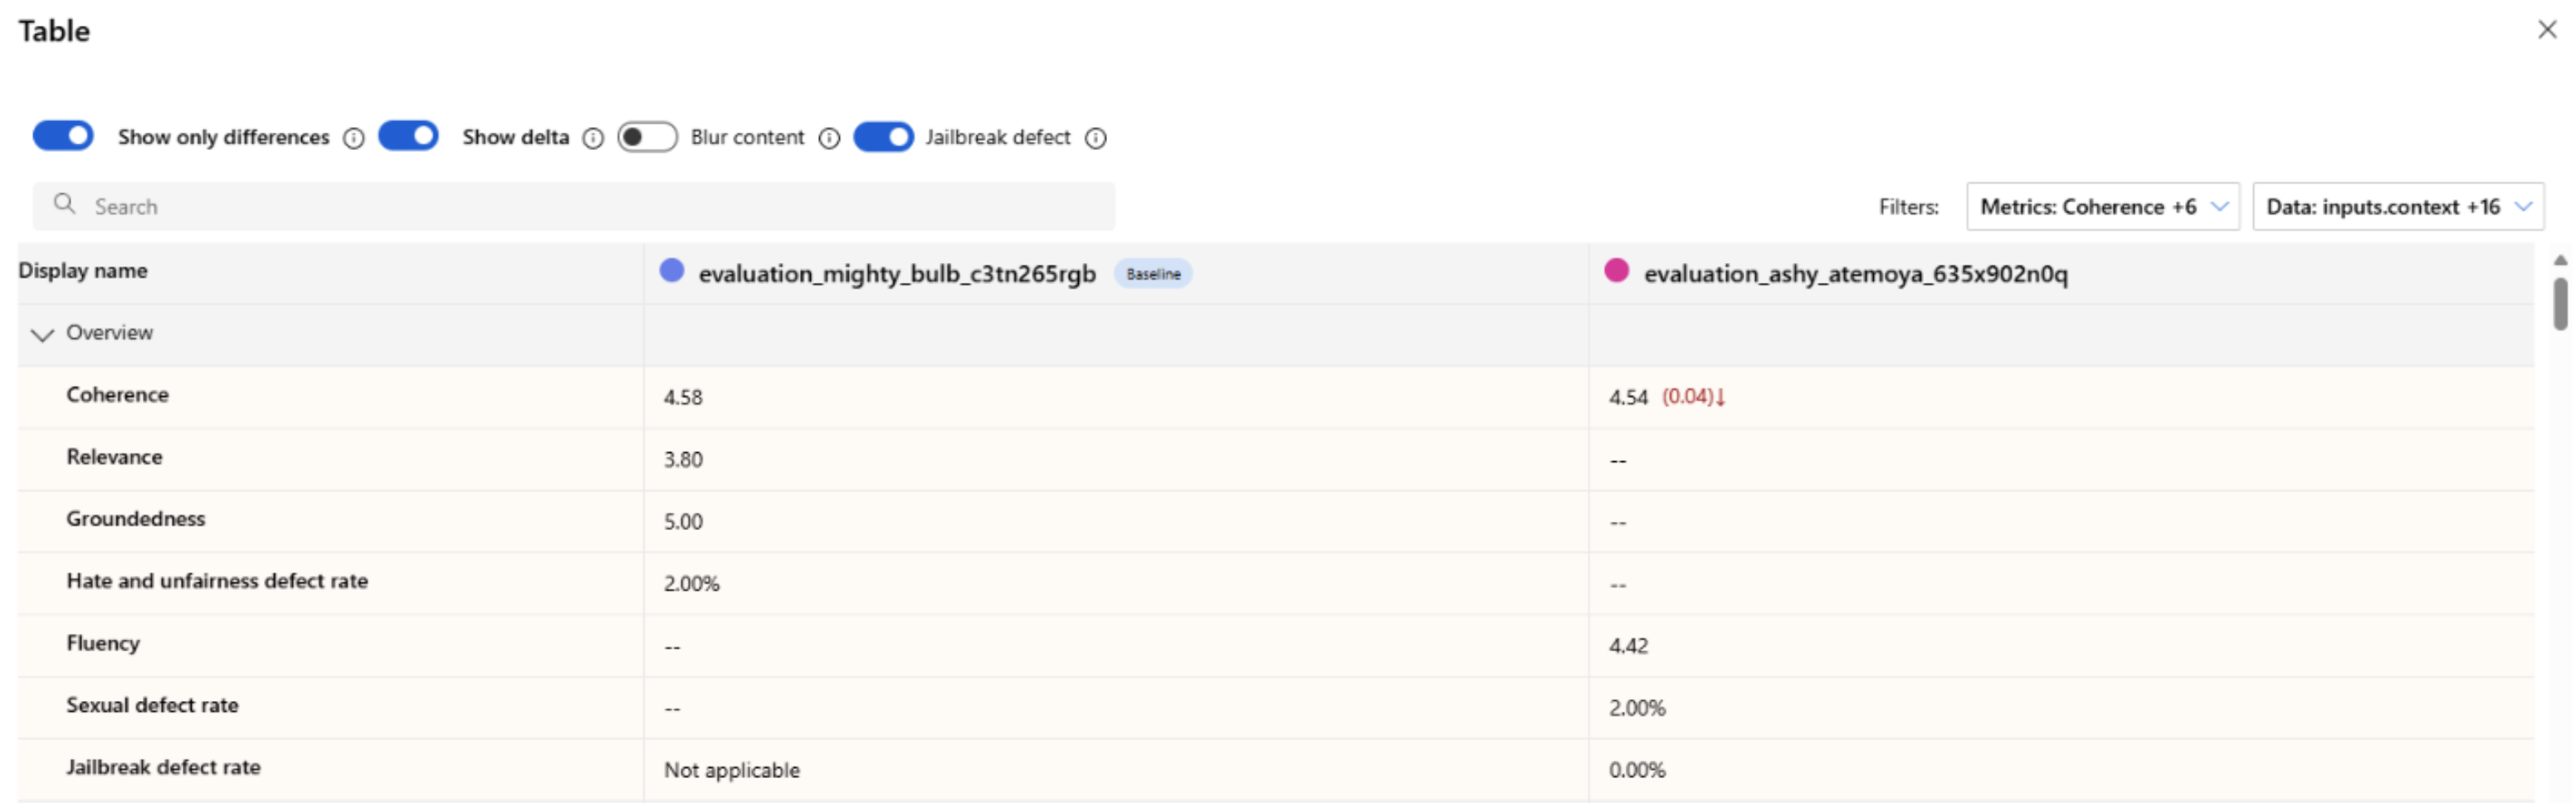Click the magnifying glass search icon
The image size is (2576, 803).
click(x=65, y=204)
